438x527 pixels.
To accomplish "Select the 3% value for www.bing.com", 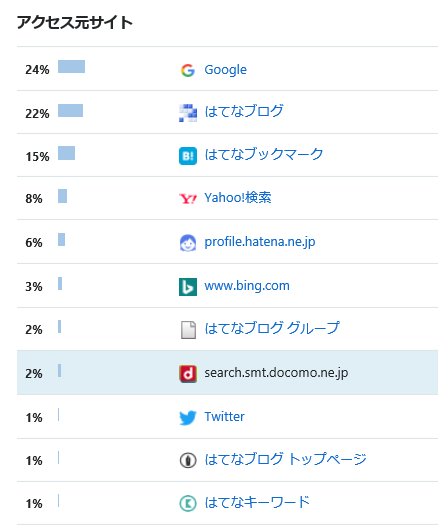I will (34, 287).
